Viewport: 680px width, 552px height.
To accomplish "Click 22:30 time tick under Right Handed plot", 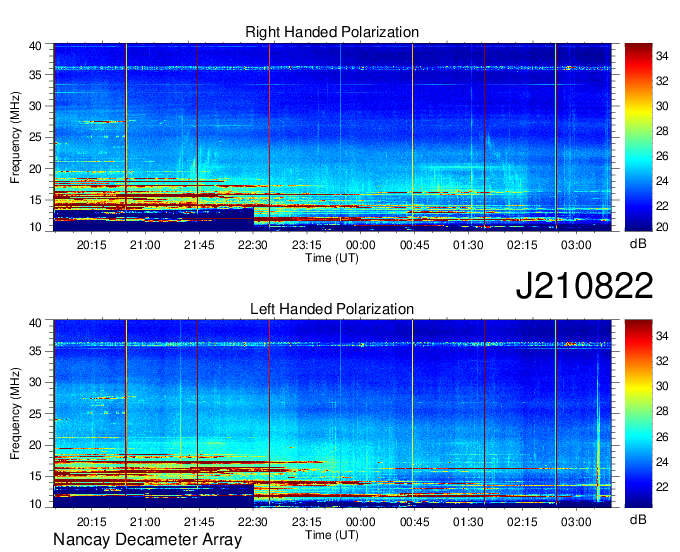I will (253, 245).
